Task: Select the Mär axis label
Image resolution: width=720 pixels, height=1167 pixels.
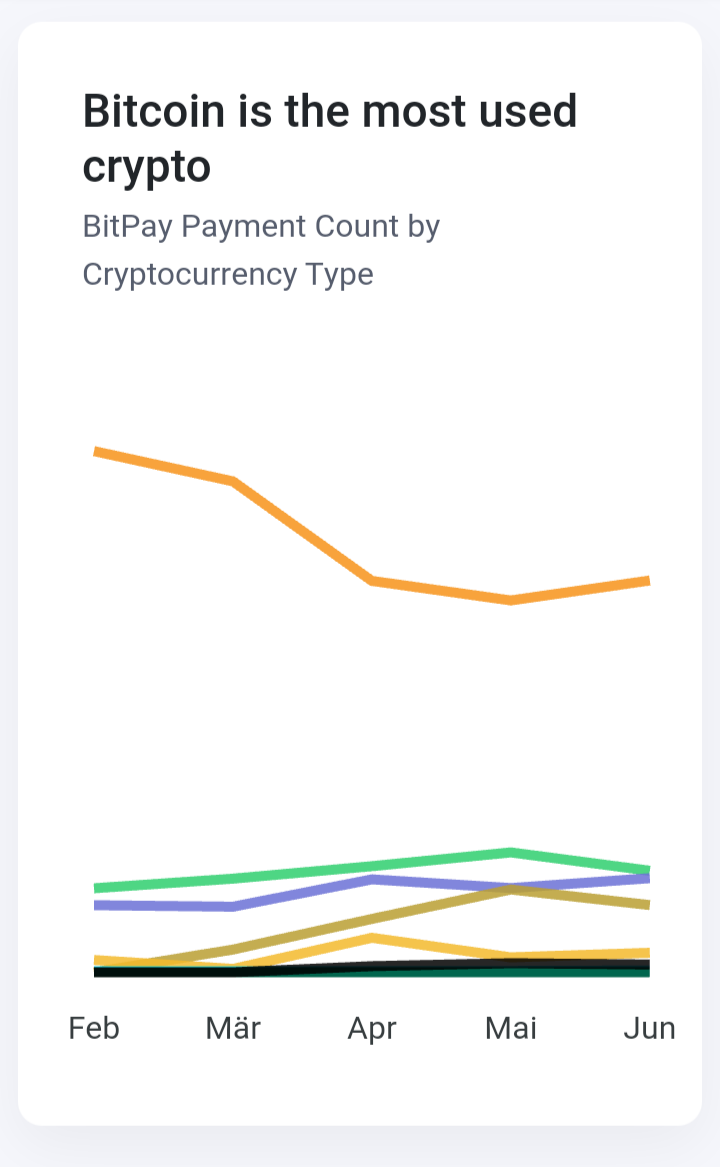Action: 233,1028
